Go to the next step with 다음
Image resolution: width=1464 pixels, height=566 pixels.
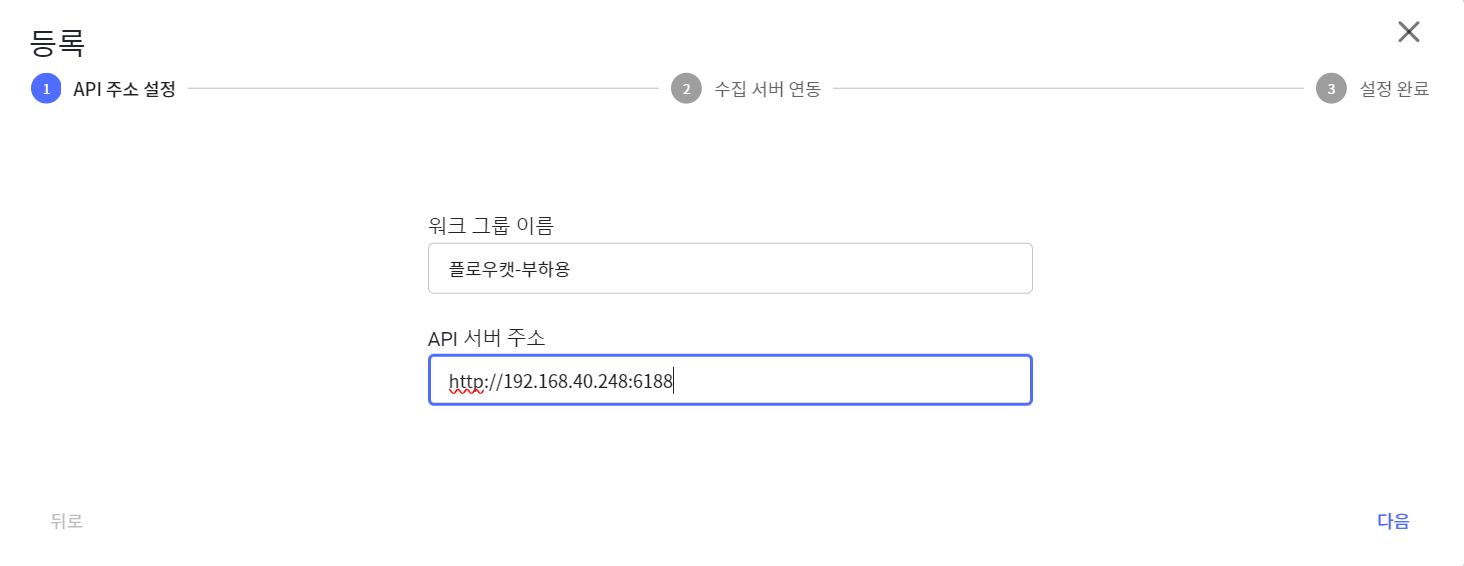(1393, 521)
